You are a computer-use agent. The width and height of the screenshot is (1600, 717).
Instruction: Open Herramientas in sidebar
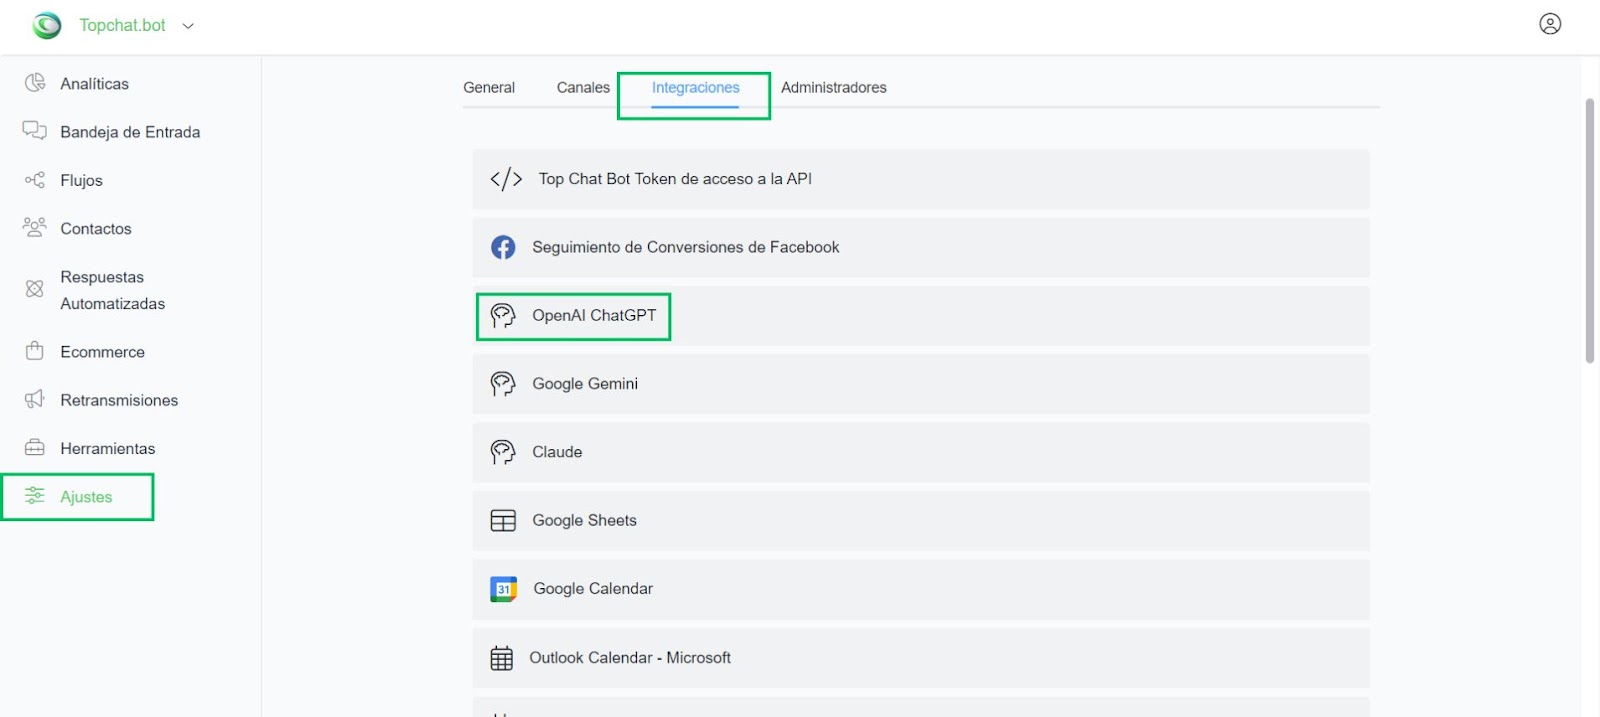click(108, 448)
